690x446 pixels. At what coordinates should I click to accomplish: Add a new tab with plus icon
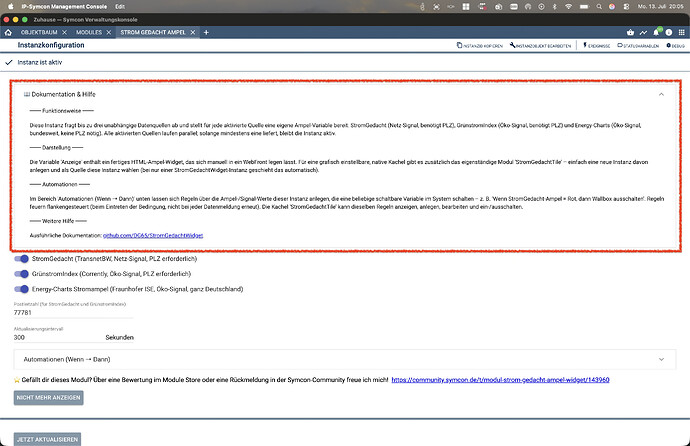tap(206, 33)
